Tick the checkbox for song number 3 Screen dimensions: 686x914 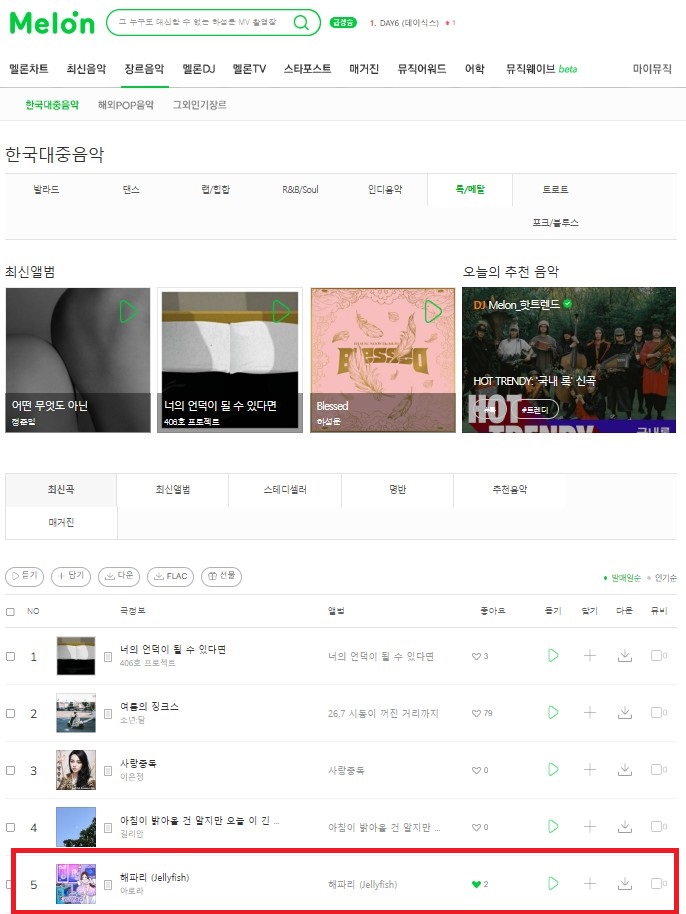click(10, 770)
